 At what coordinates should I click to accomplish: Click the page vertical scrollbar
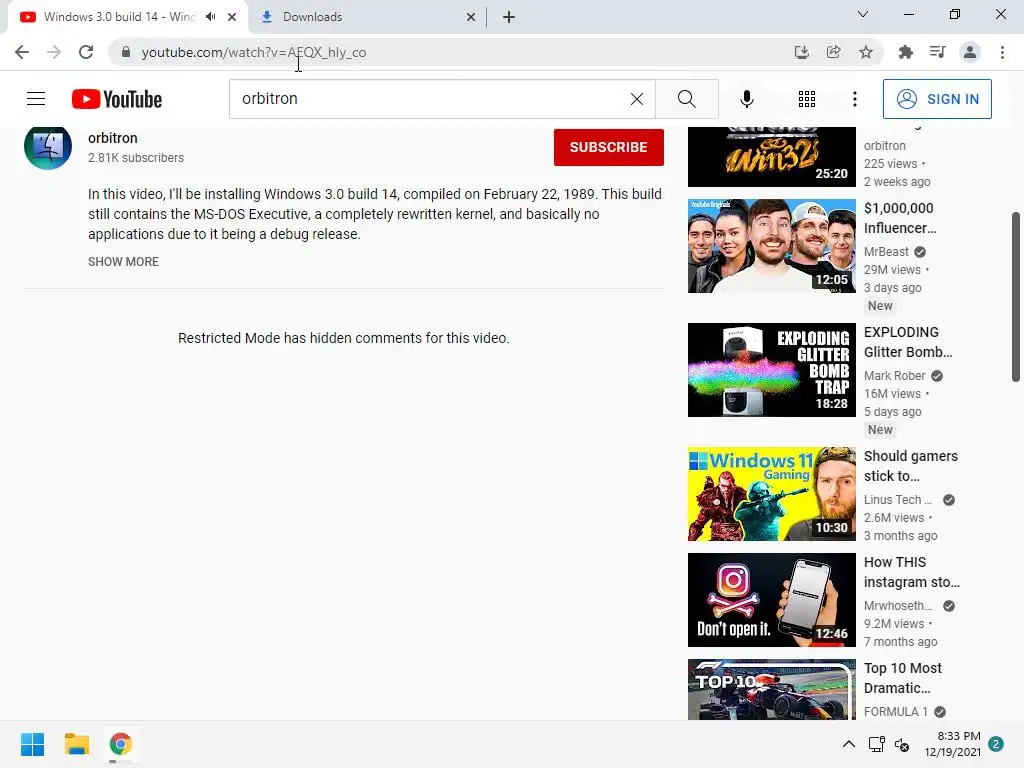coord(1016,296)
